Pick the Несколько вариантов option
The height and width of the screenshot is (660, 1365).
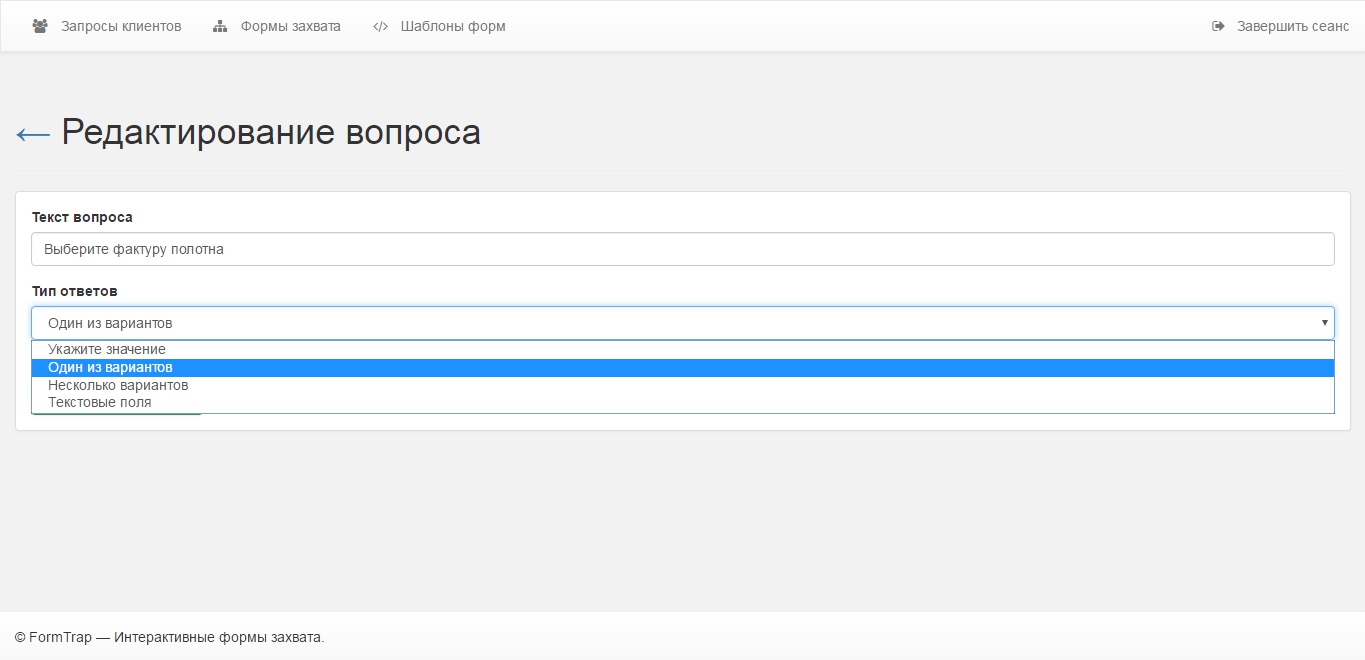pos(118,385)
